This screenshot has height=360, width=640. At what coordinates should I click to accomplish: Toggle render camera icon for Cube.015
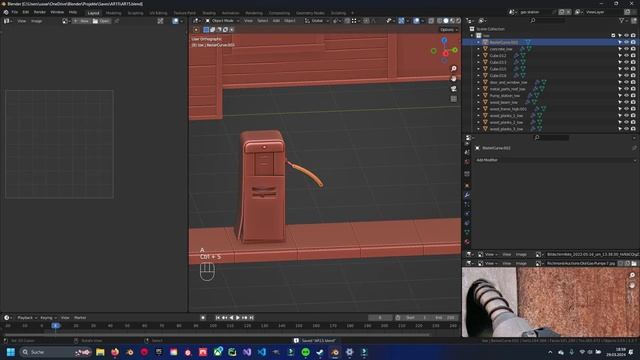pos(633,69)
